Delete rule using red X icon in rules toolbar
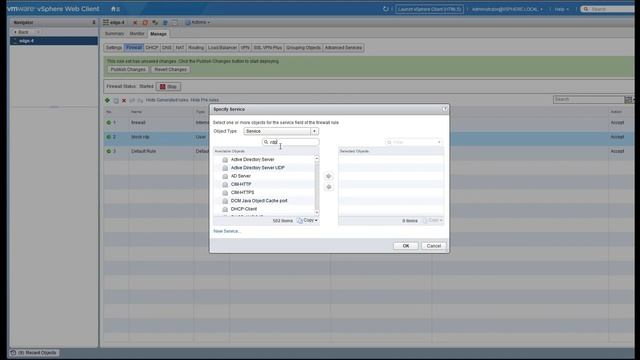Viewport: 640px width, 360px height. pyautogui.click(x=124, y=100)
